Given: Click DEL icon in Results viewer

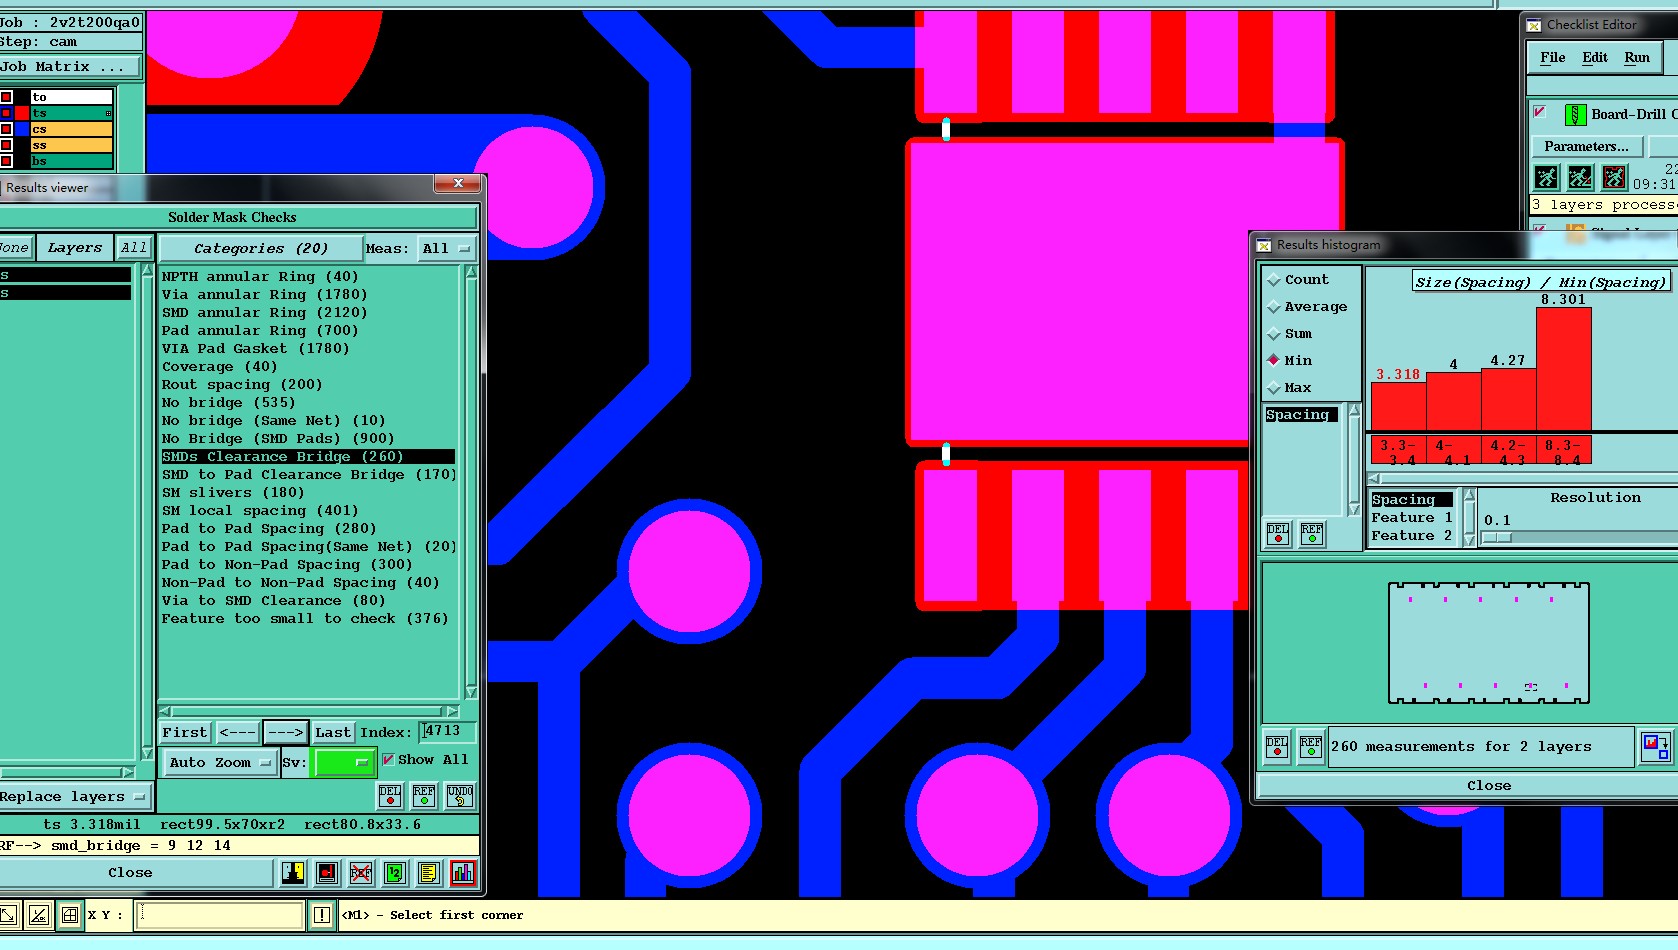Looking at the screenshot, I should [x=390, y=795].
